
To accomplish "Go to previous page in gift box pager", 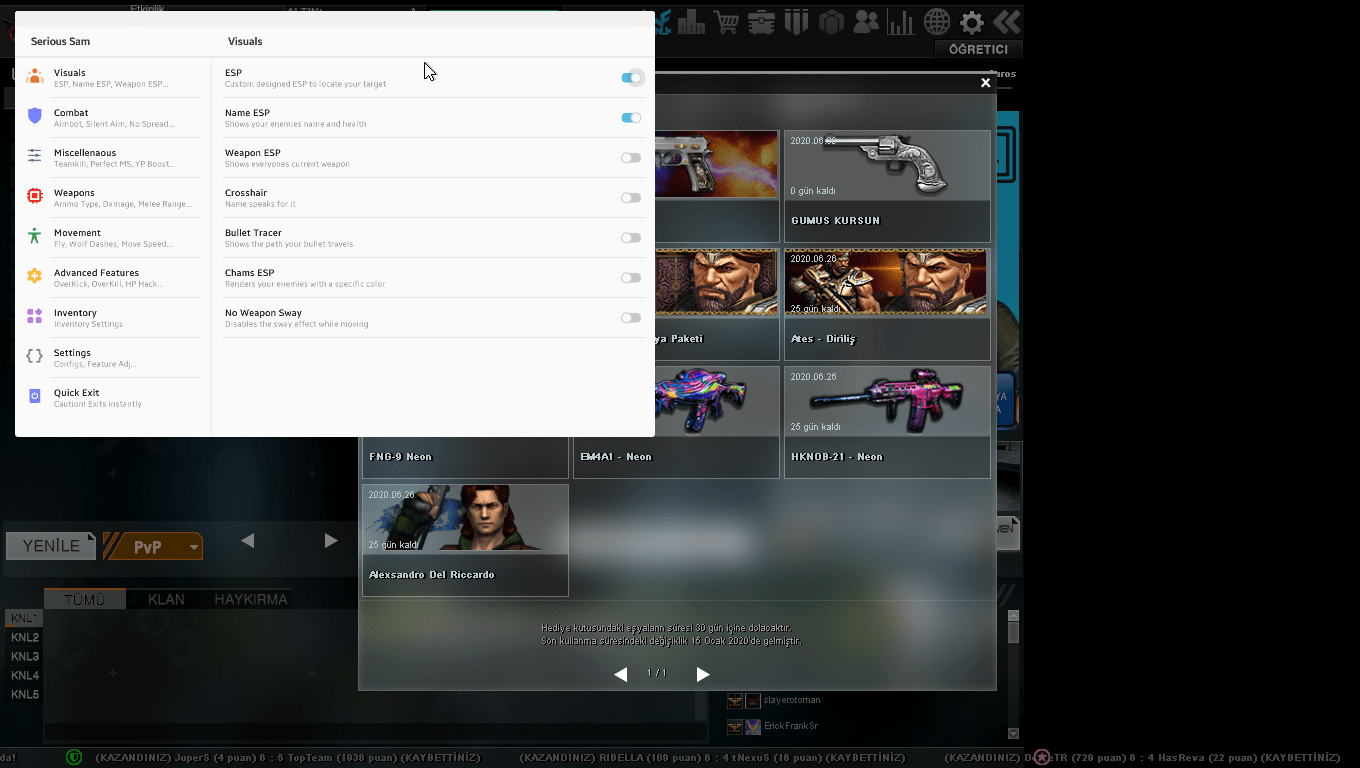I will (621, 674).
